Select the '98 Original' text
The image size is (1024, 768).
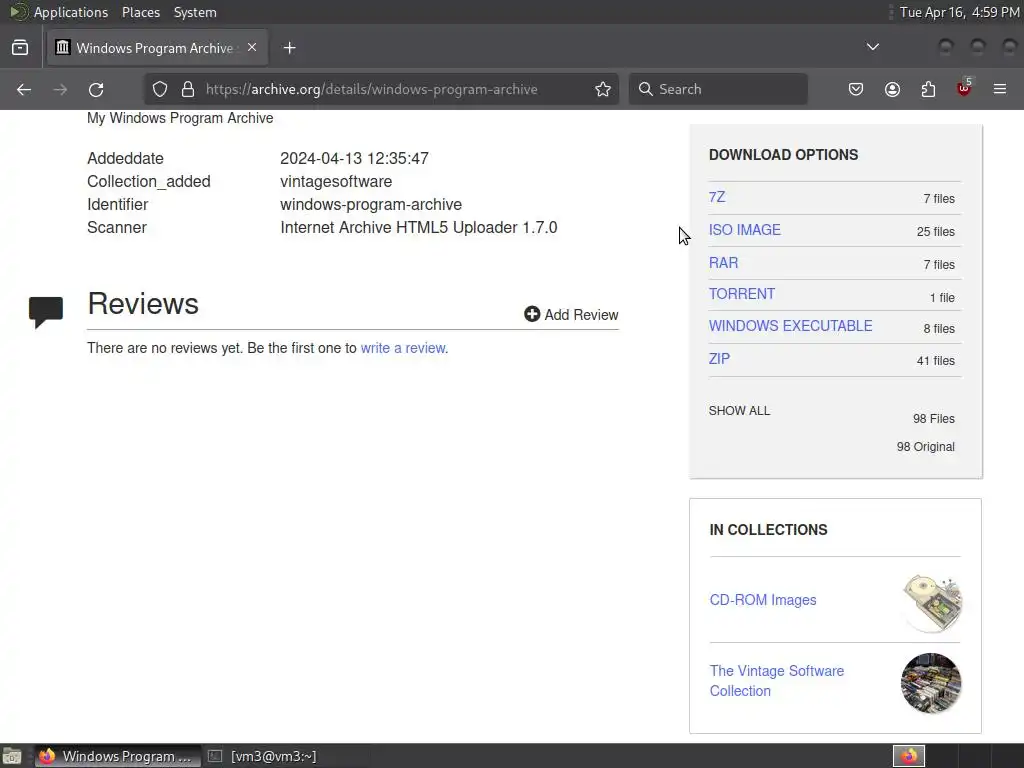(925, 447)
